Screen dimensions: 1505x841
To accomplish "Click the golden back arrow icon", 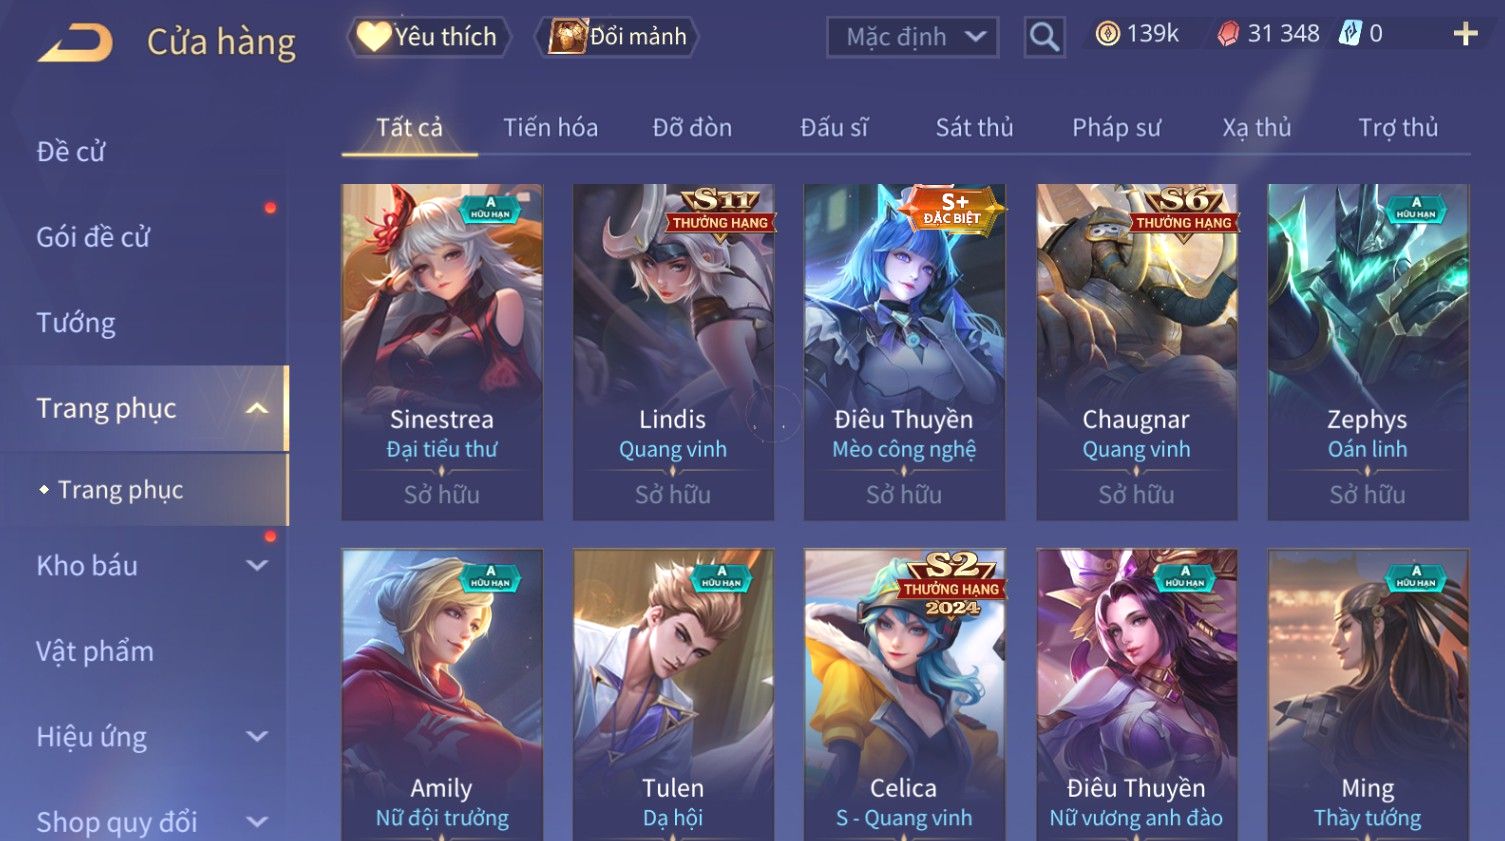I will tap(75, 43).
